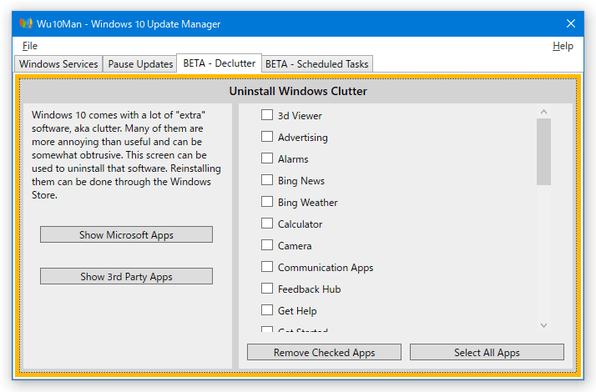Open the File menu

(x=30, y=46)
